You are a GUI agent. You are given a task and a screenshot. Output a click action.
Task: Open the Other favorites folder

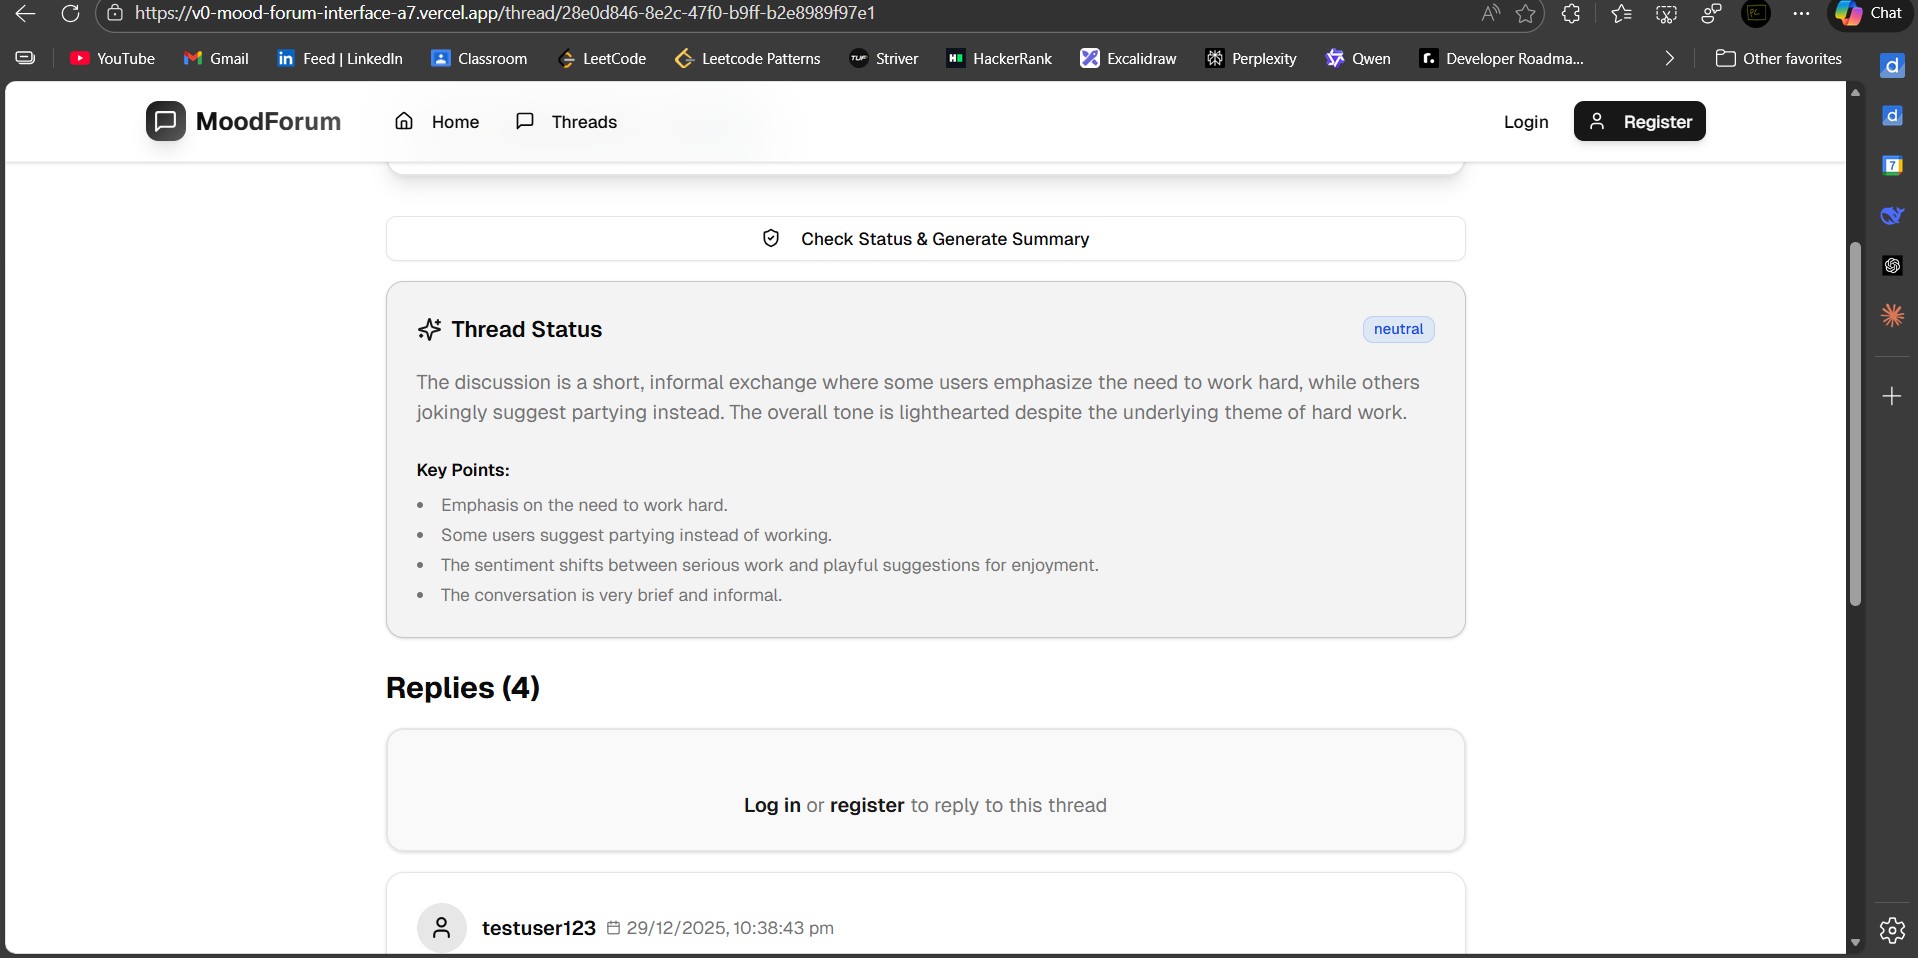[1778, 59]
